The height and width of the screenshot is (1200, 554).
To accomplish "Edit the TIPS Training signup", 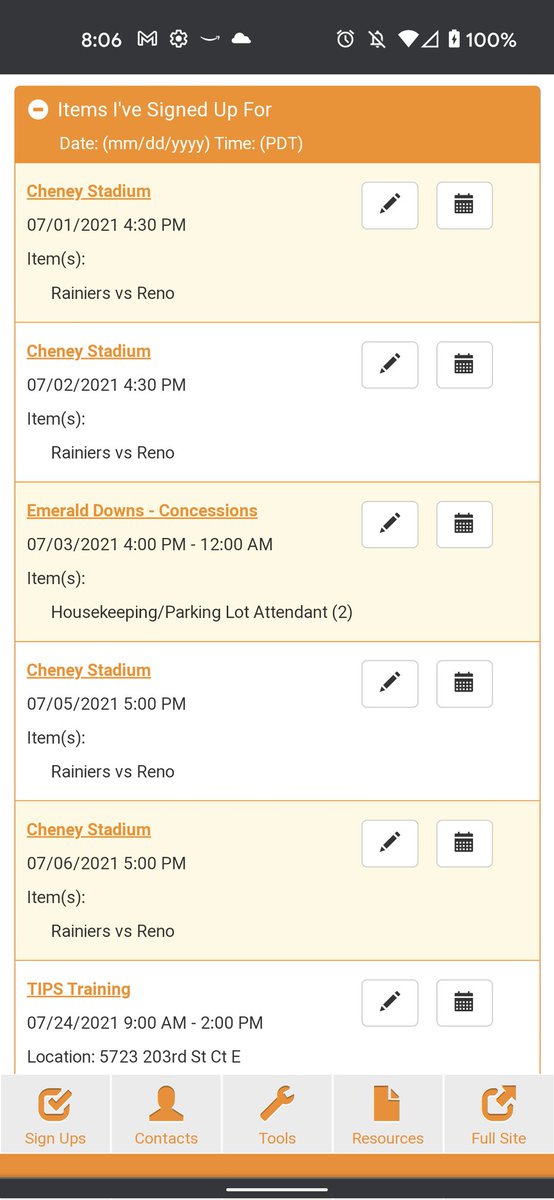I will [x=390, y=1002].
